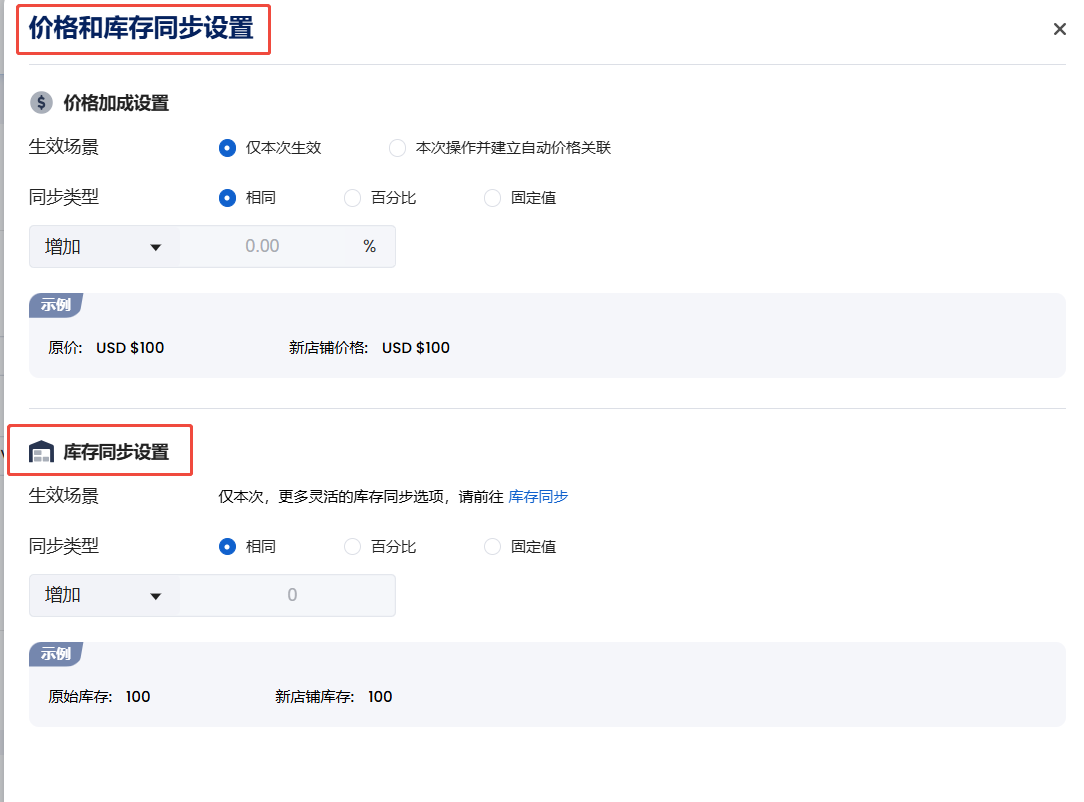Viewport: 1084px width, 802px height.
Task: Open the 库存同步 link
Action: (538, 496)
